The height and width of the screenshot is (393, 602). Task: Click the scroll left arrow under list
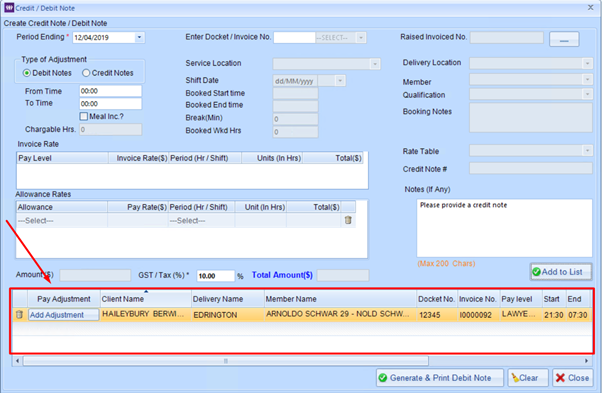pos(17,361)
